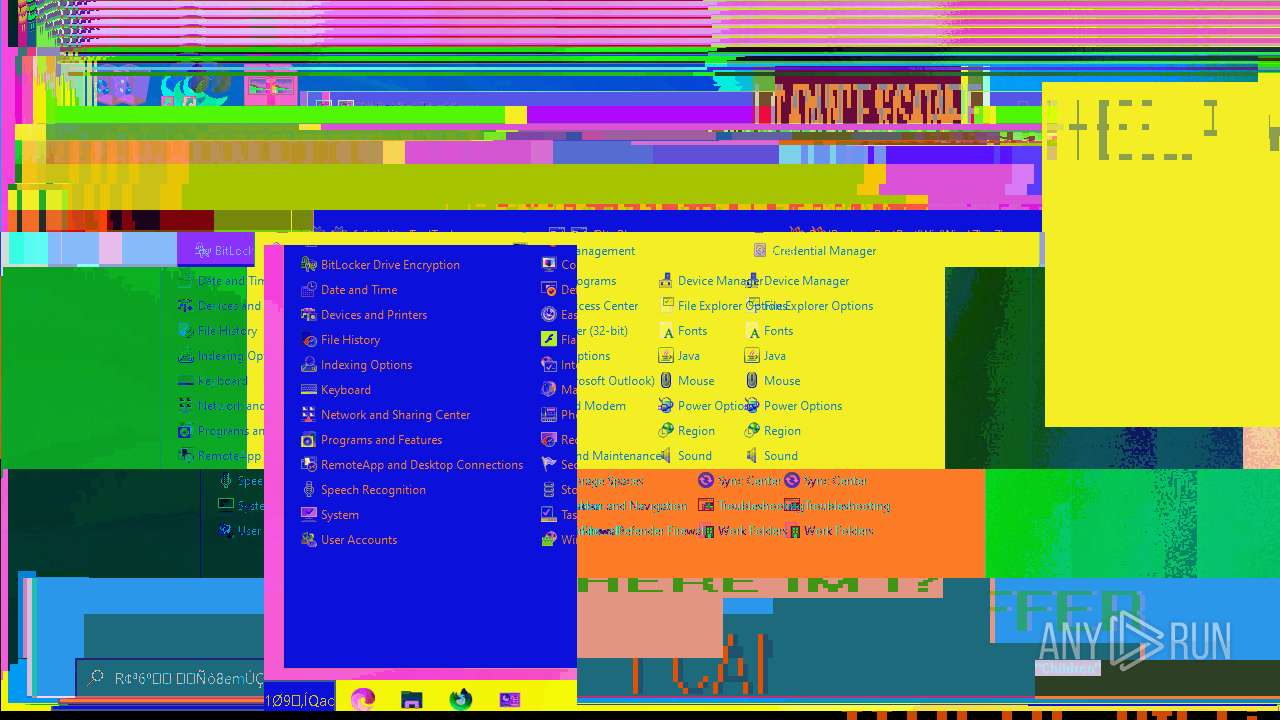Click File History icon in blue panel
Screen dimensions: 1280x720
(309, 340)
